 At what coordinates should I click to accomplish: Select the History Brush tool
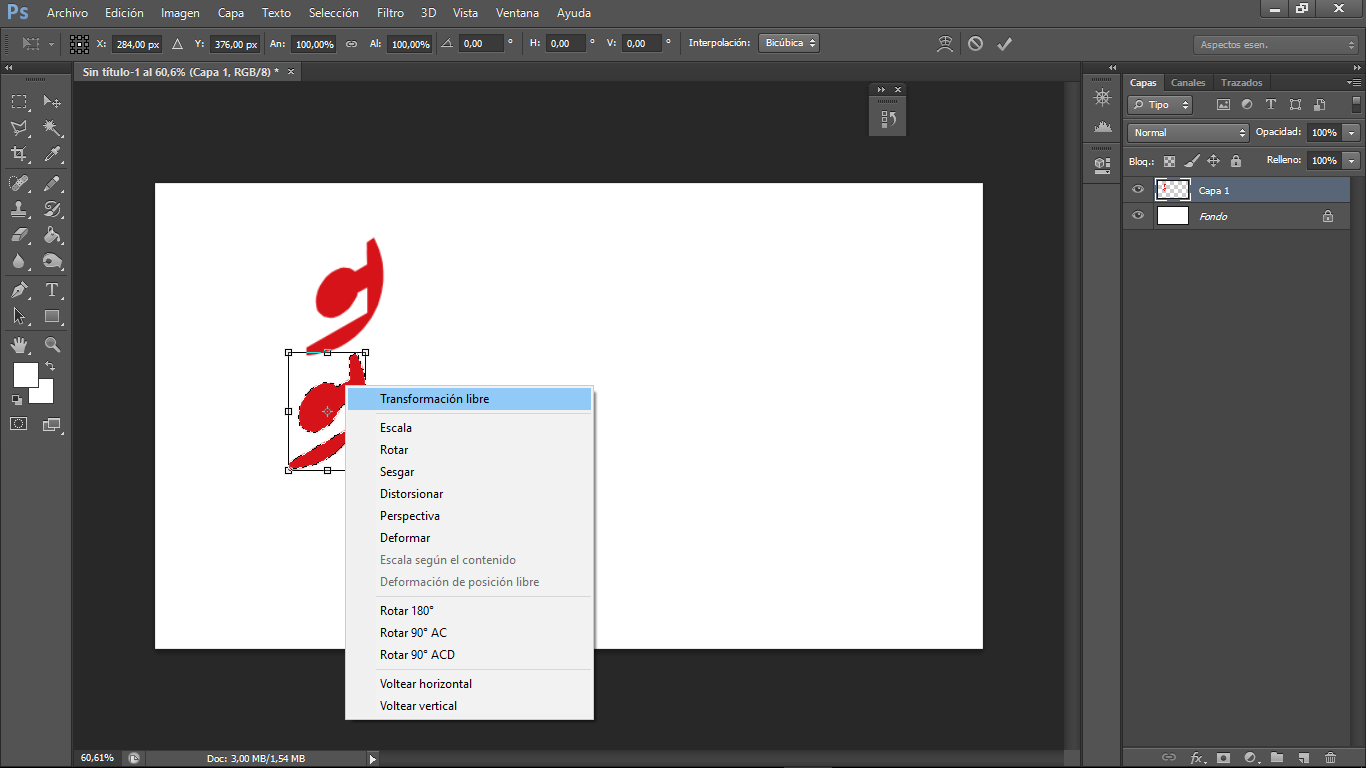click(x=52, y=209)
